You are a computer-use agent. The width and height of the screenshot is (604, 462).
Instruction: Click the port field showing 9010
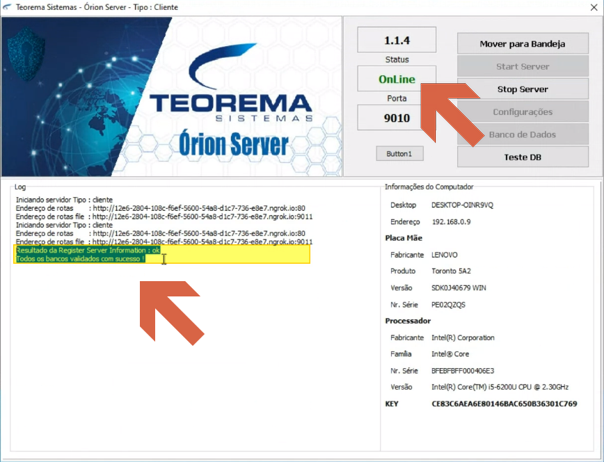click(x=397, y=118)
